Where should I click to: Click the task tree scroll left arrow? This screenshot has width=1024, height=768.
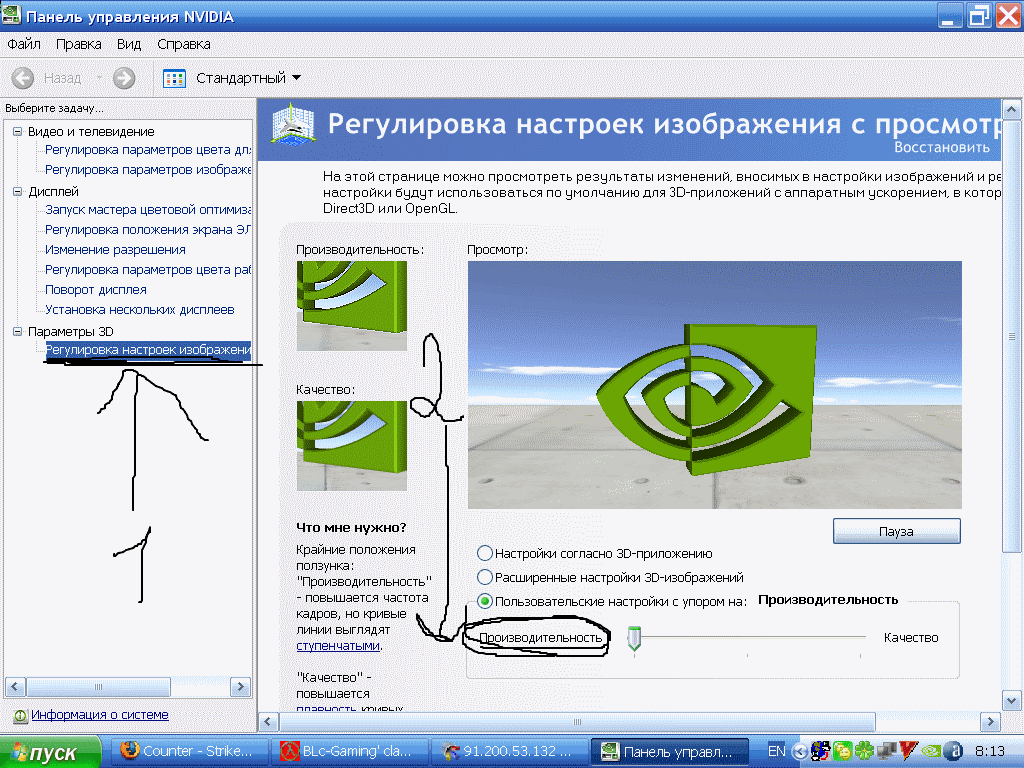(15, 686)
